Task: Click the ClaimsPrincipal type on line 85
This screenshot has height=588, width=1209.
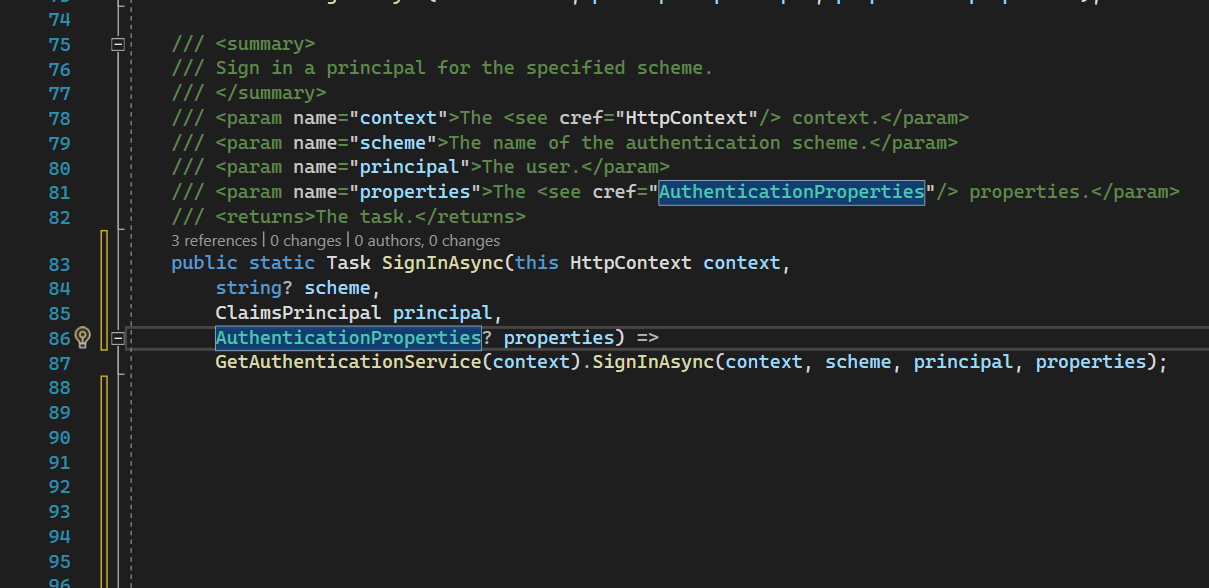Action: point(298,313)
